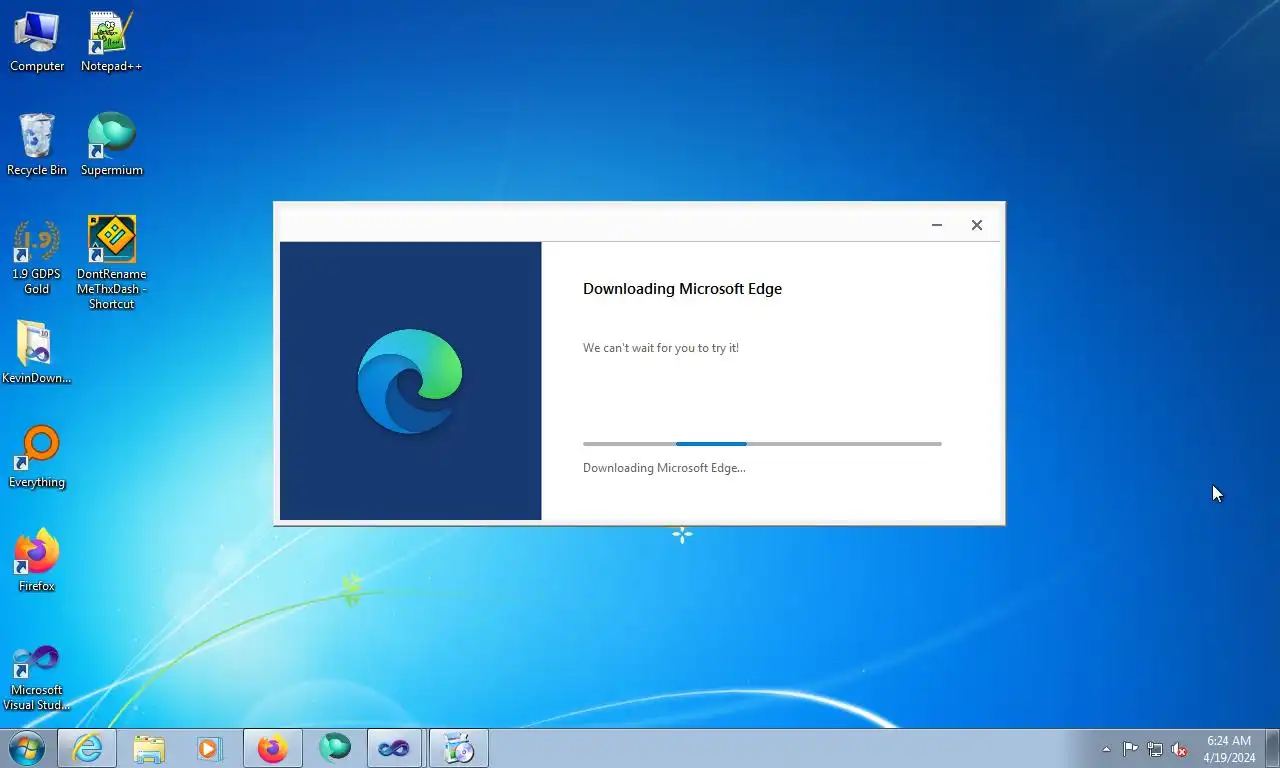Select the Microsoft Visual Studio shortcut
The height and width of the screenshot is (768, 1280).
37,677
